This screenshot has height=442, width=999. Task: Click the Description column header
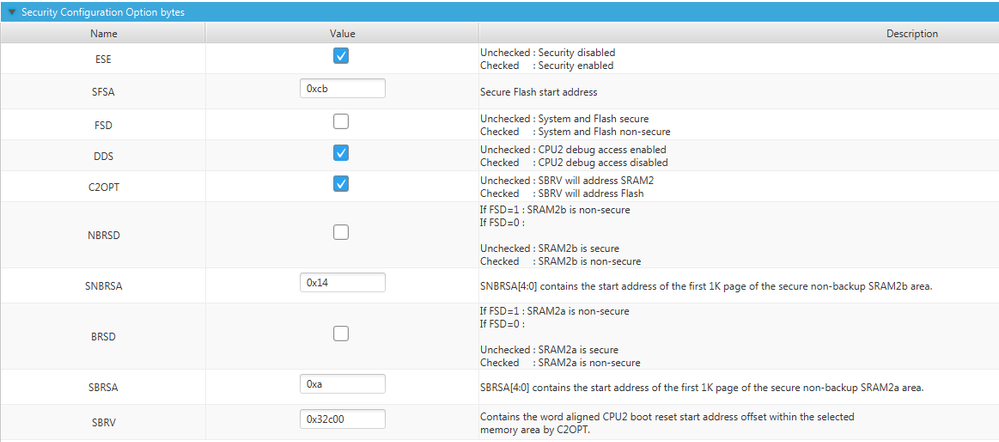911,33
